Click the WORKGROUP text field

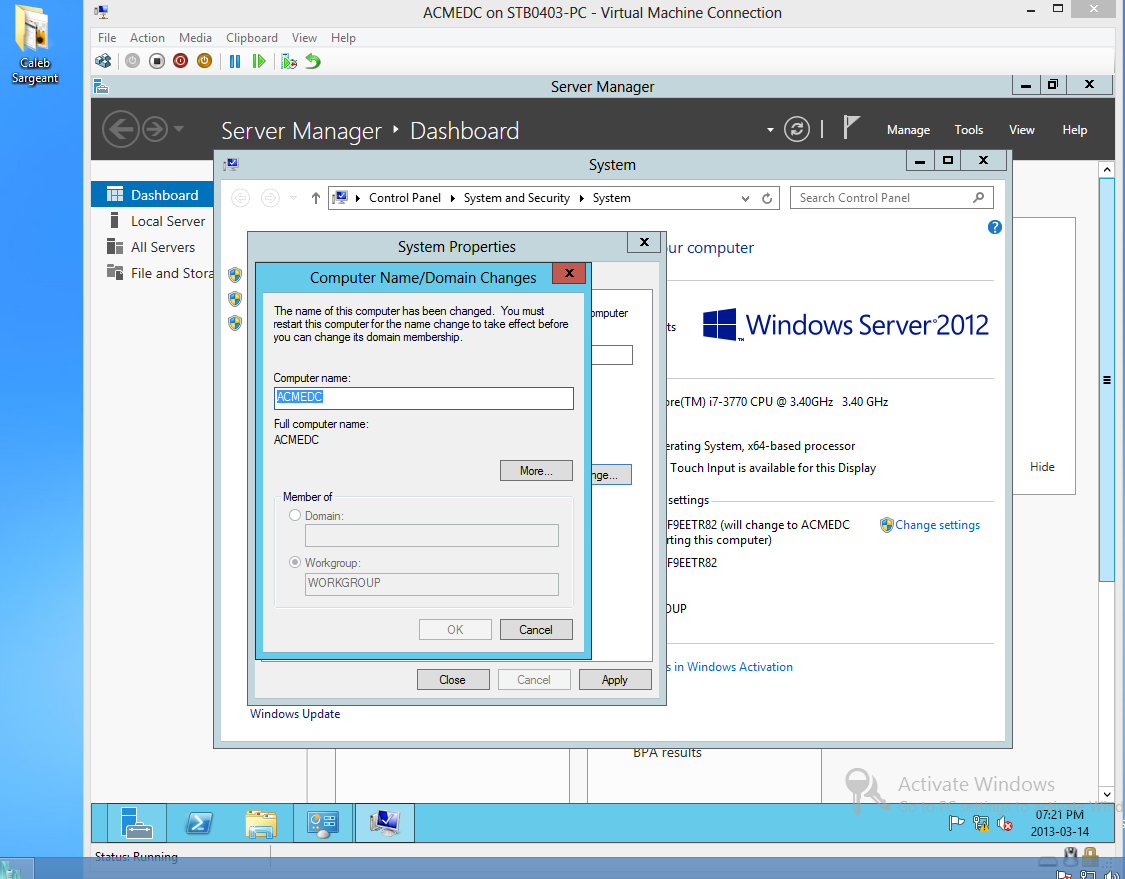(432, 583)
